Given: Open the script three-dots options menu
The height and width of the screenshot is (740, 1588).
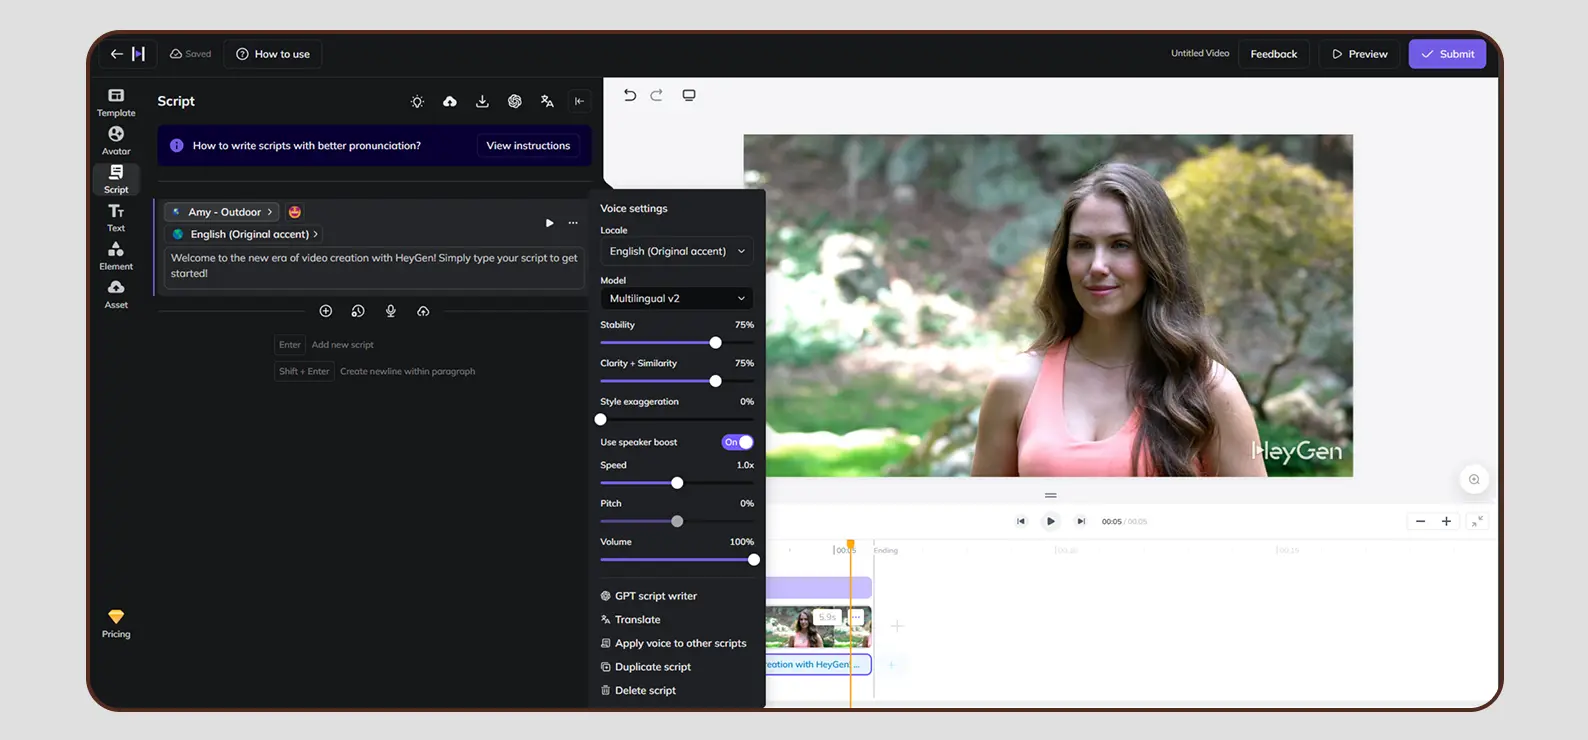Looking at the screenshot, I should [573, 223].
